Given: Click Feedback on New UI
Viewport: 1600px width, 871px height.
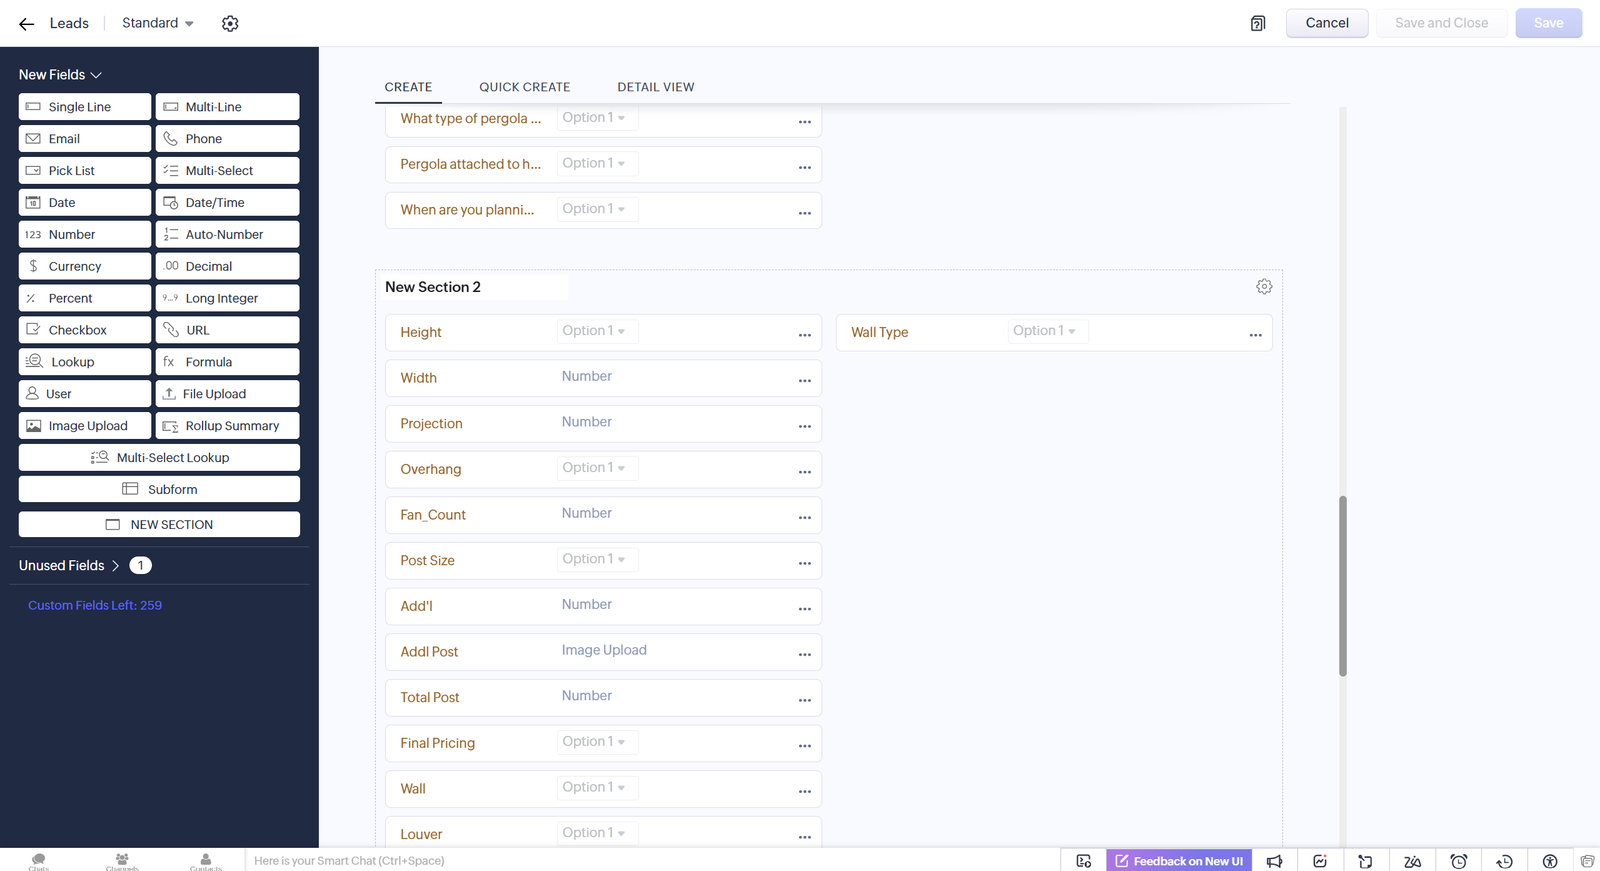Looking at the screenshot, I should click(1179, 861).
